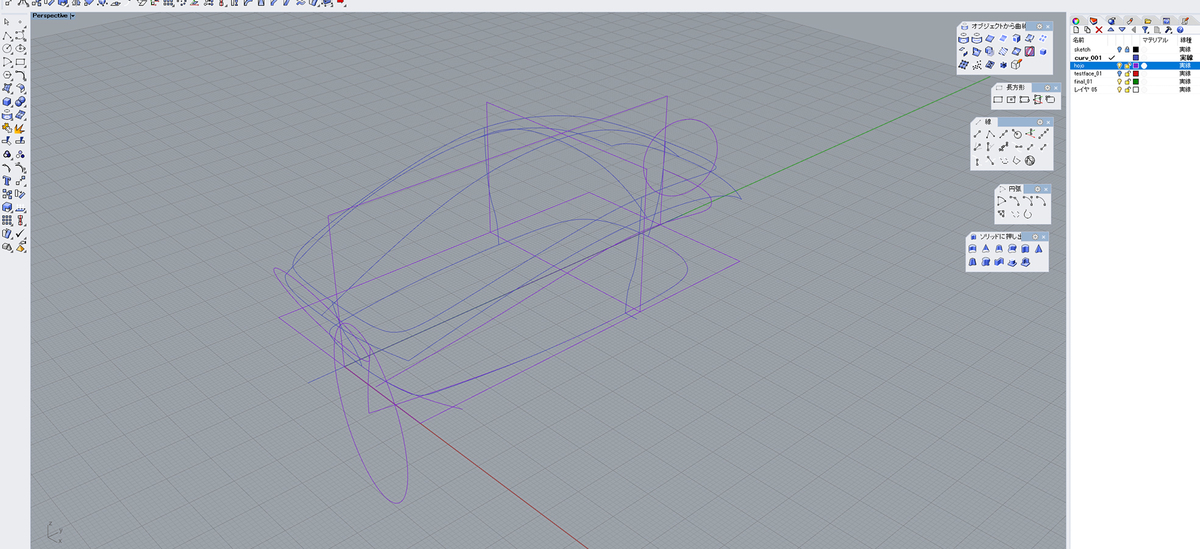Change the red color swatch of testface_01 layer
1200x549 pixels.
1136,74
